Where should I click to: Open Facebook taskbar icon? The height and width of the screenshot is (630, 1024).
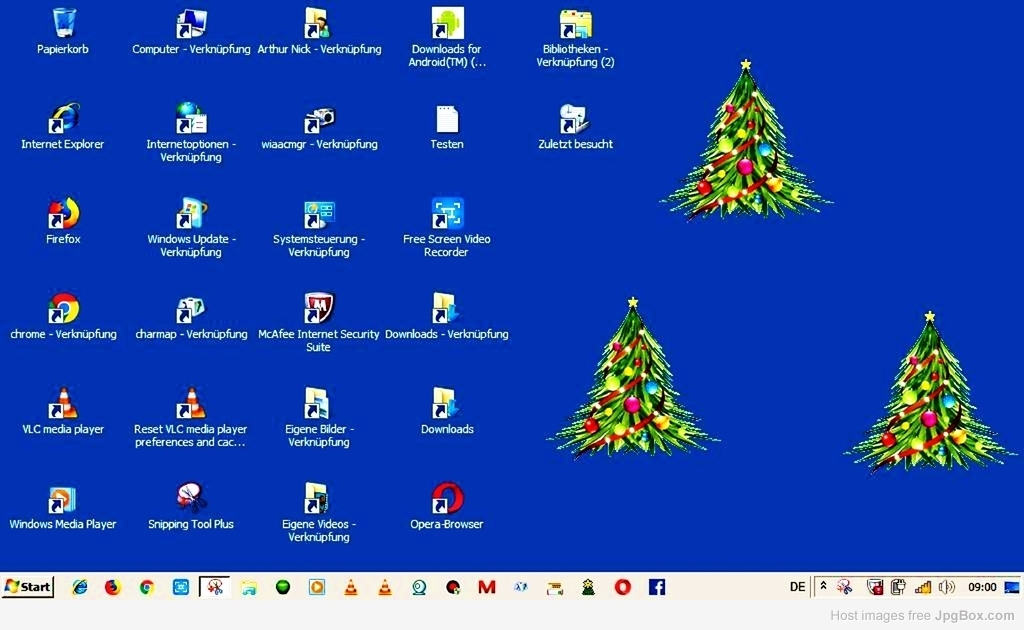point(657,587)
